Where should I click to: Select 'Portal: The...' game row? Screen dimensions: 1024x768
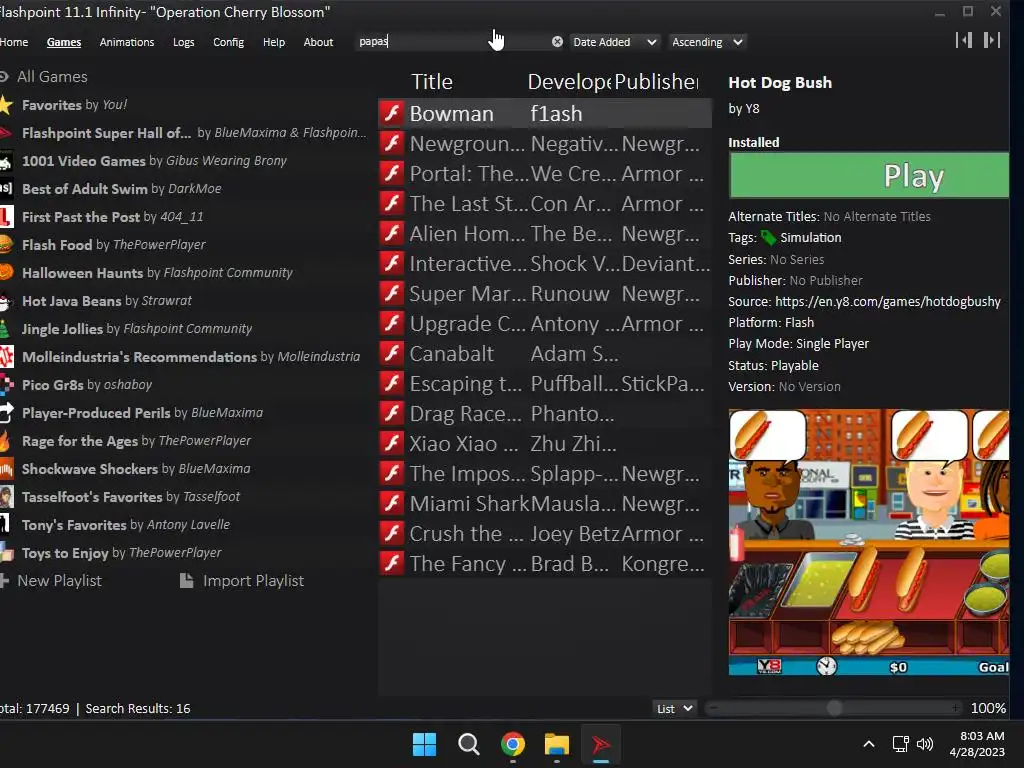pyautogui.click(x=545, y=173)
